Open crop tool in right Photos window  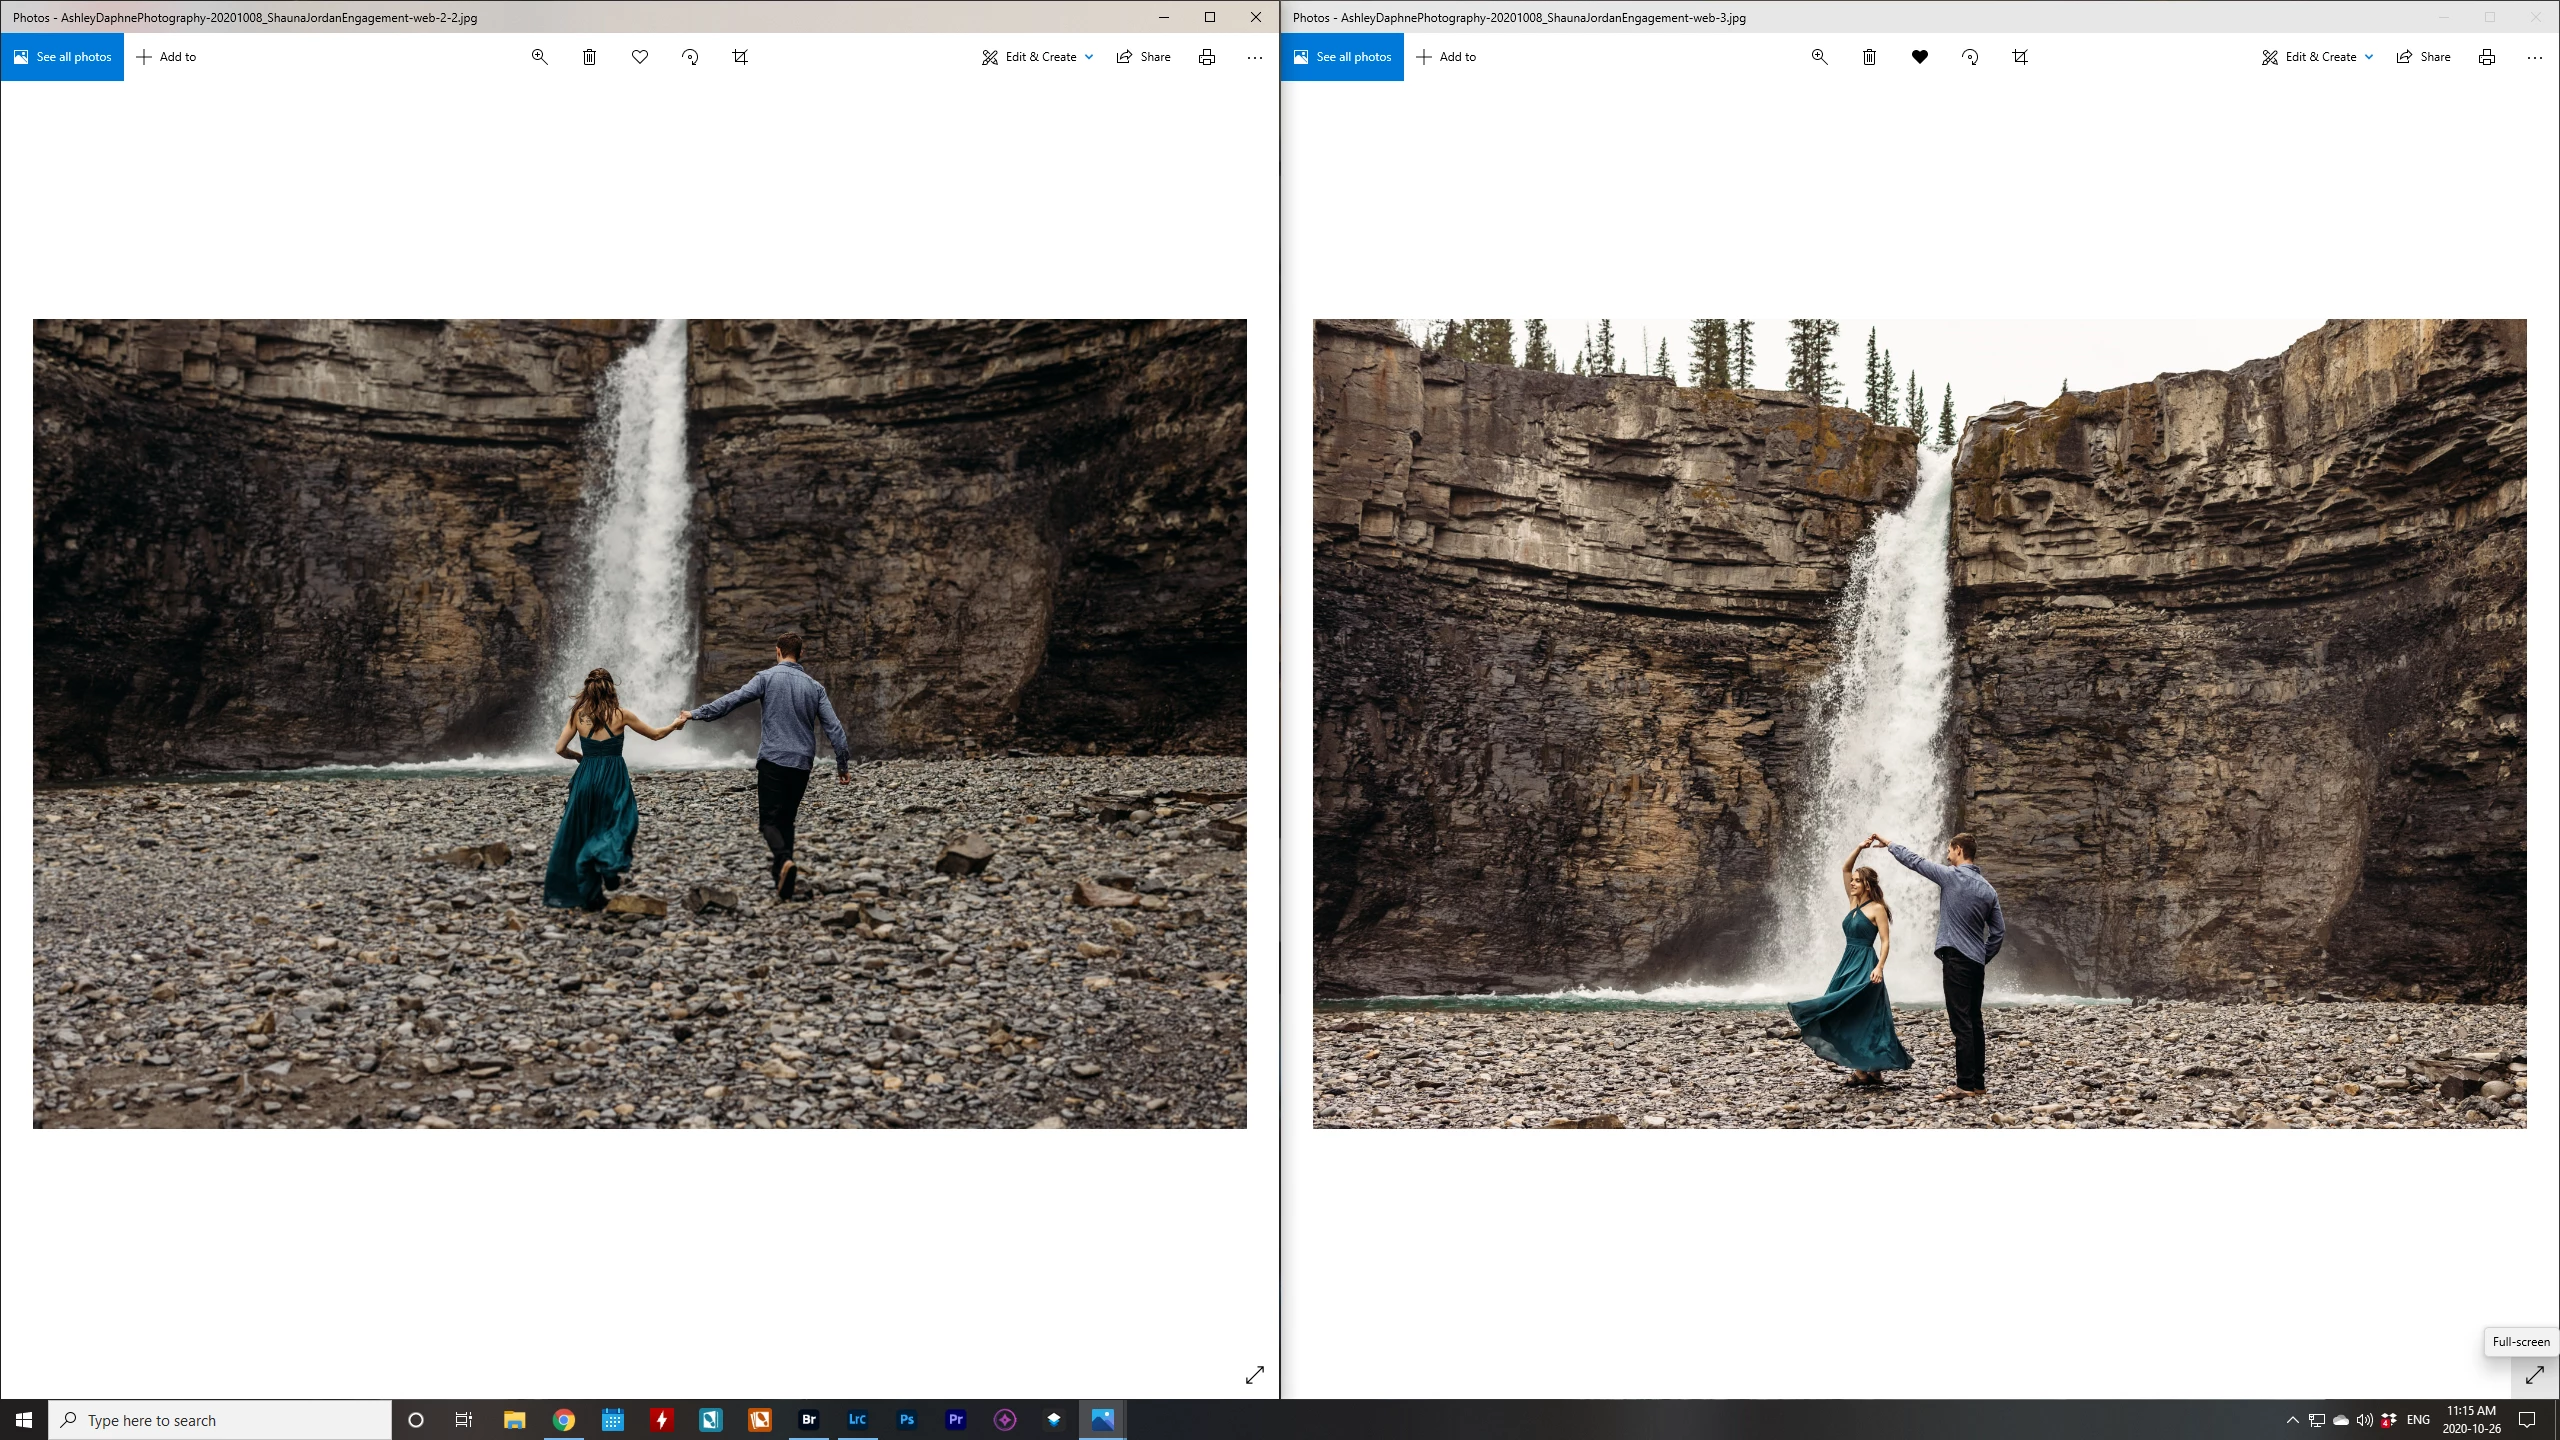tap(2020, 57)
